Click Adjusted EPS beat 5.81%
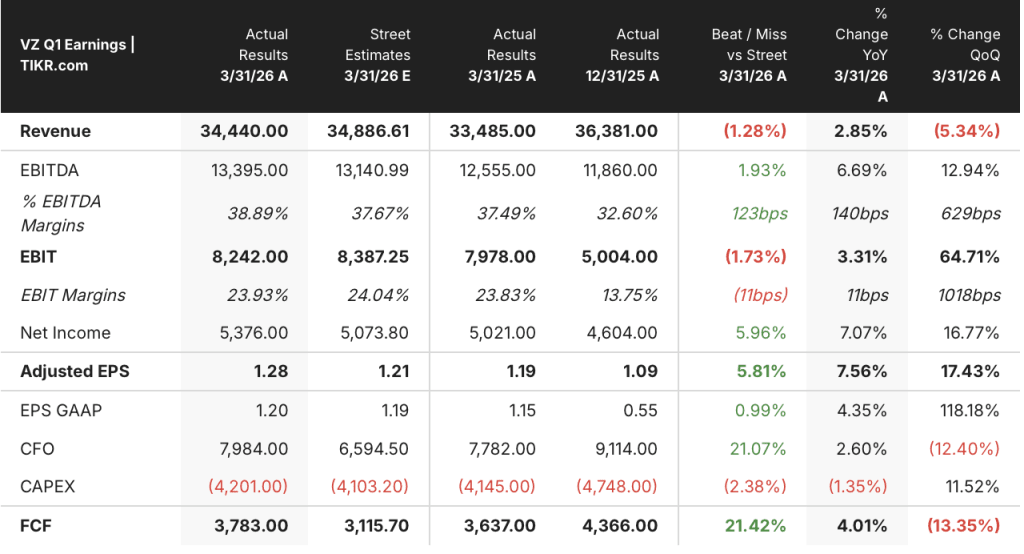Viewport: 1024px width, 554px height. 761,372
